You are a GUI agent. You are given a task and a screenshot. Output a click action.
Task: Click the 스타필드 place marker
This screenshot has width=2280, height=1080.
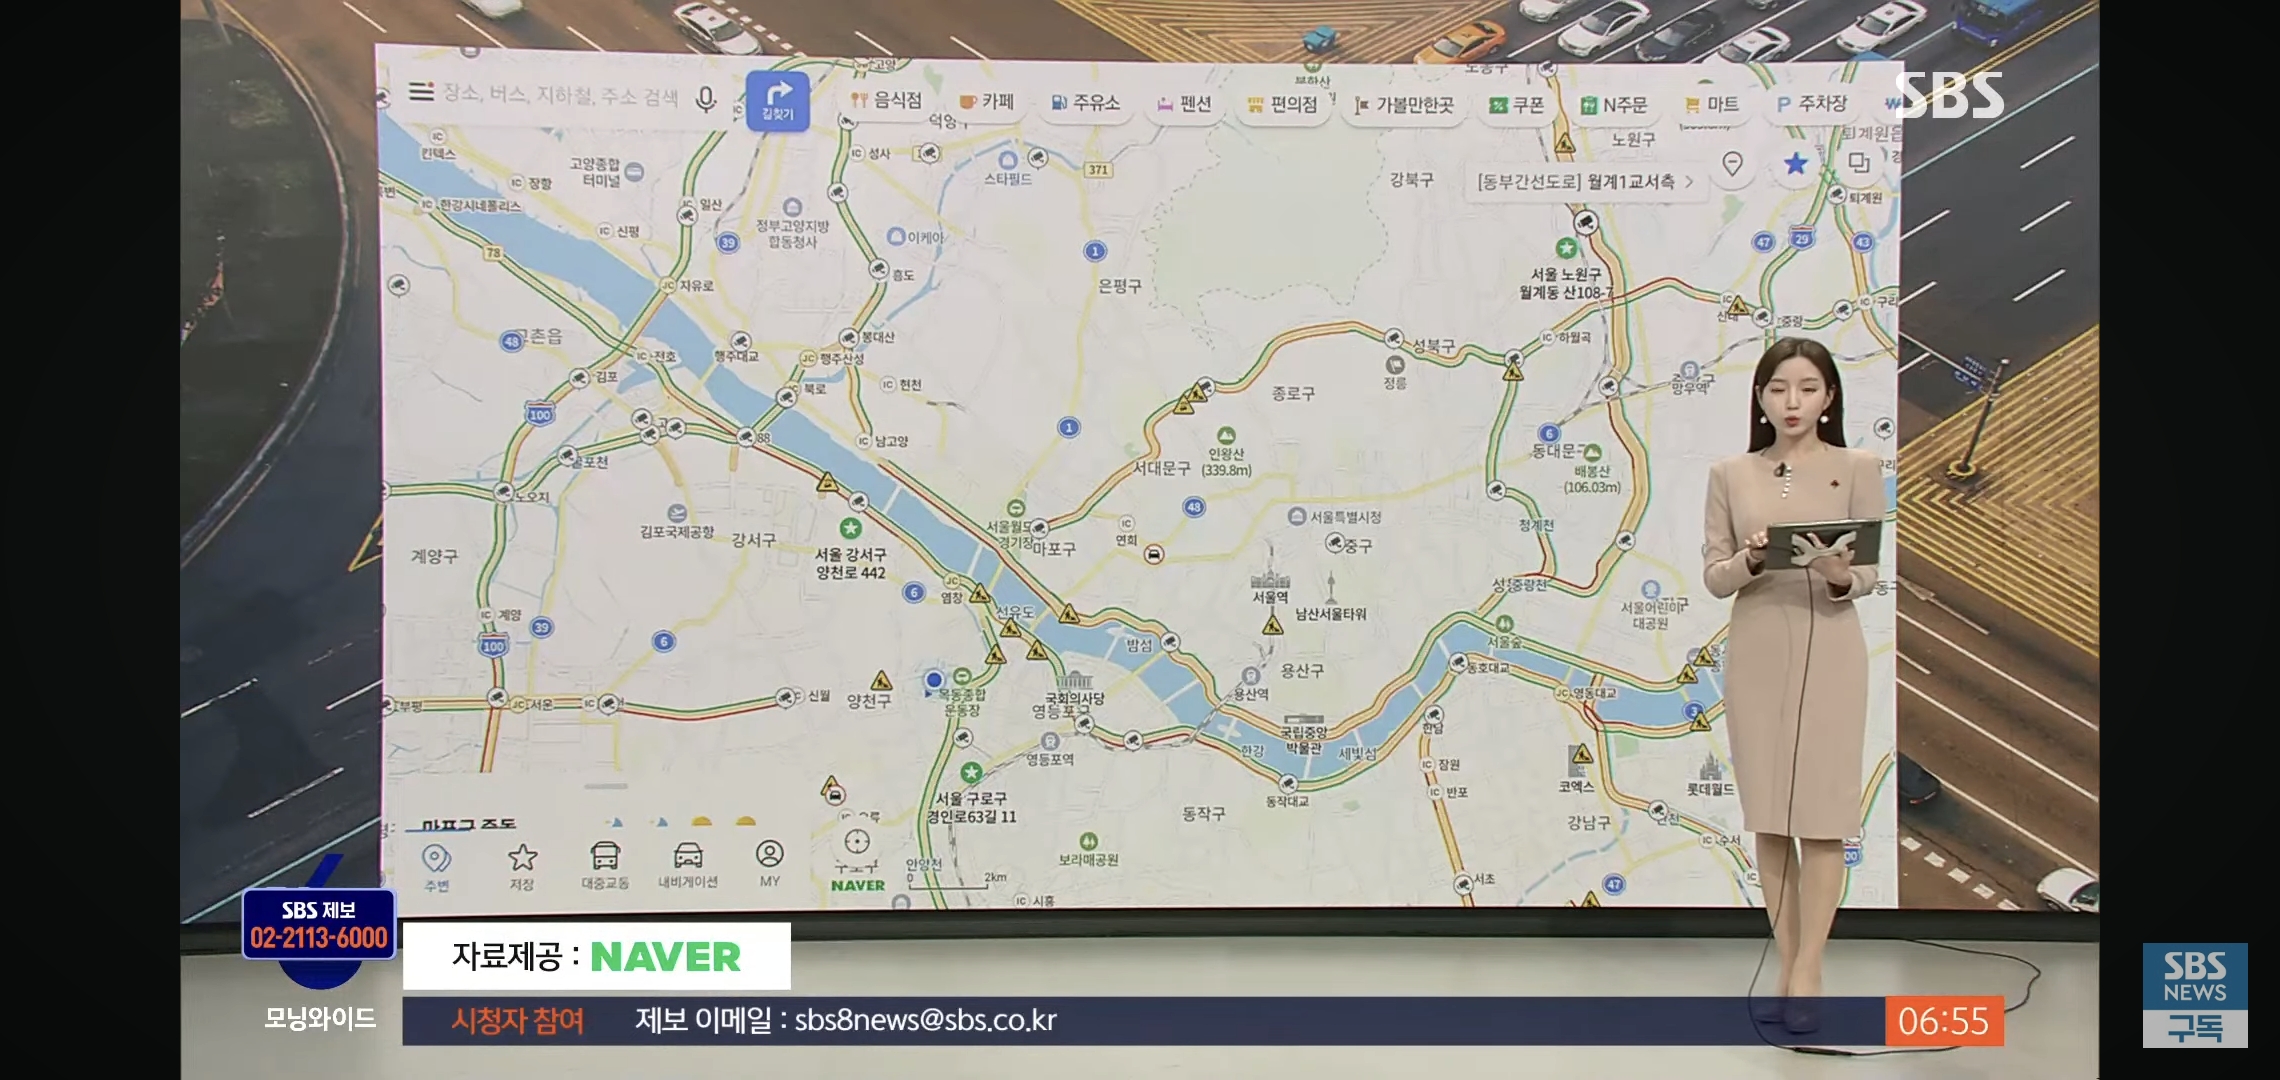click(x=1008, y=160)
